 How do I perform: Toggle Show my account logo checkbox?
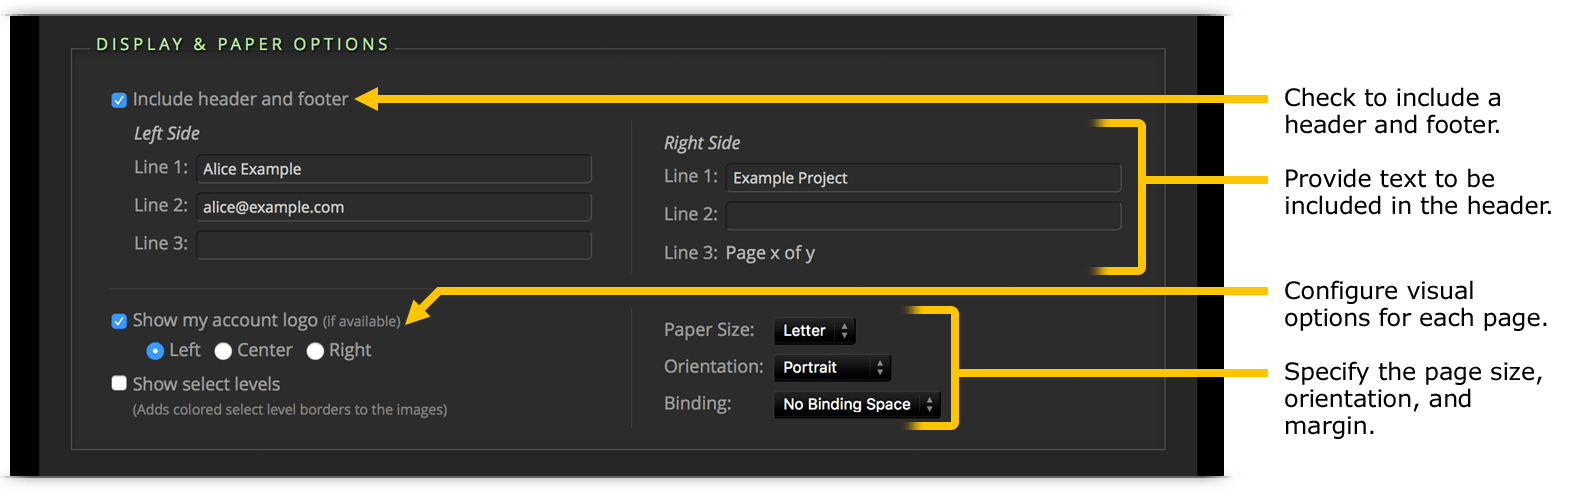pyautogui.click(x=119, y=321)
